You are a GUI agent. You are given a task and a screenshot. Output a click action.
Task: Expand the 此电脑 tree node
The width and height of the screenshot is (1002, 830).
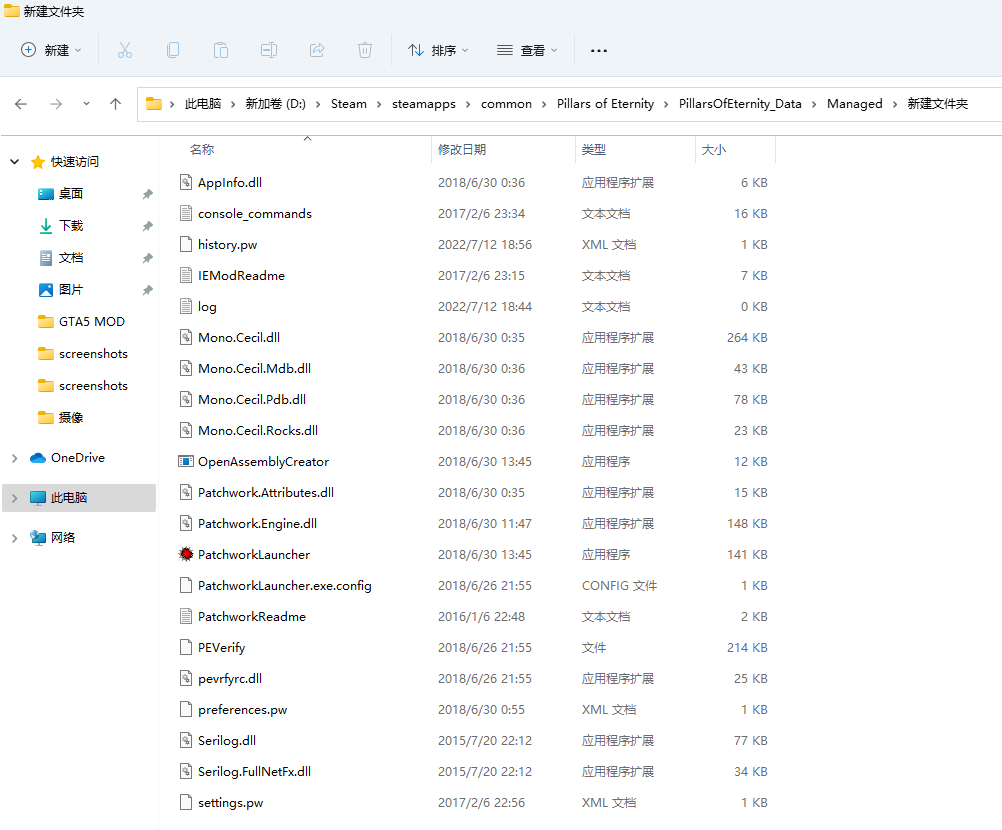pos(15,498)
